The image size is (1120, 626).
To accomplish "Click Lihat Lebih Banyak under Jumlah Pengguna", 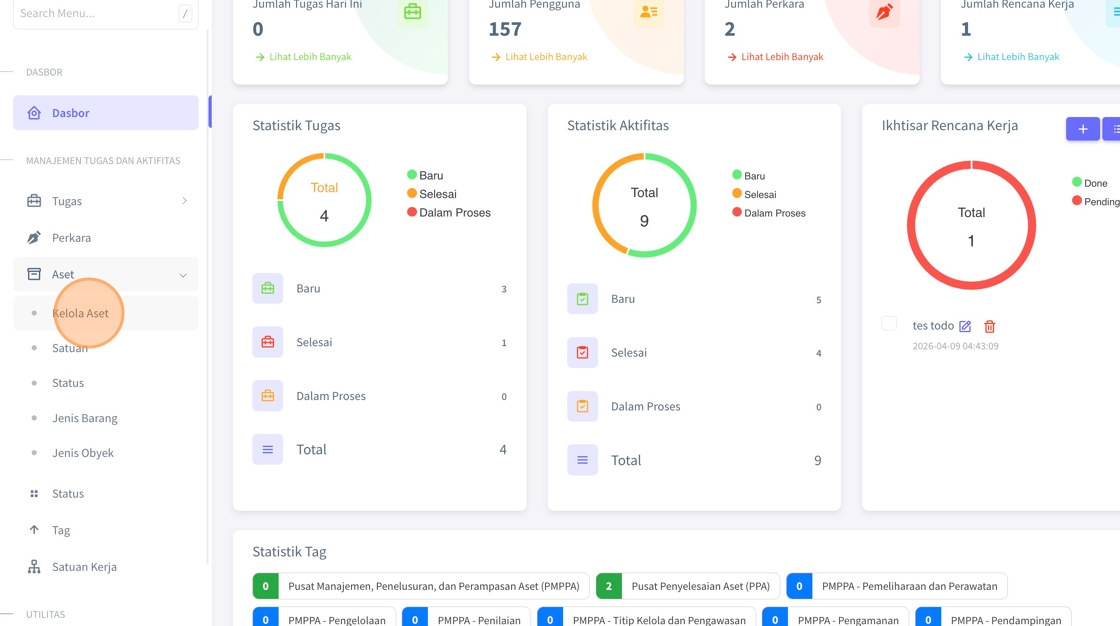I will coord(539,56).
